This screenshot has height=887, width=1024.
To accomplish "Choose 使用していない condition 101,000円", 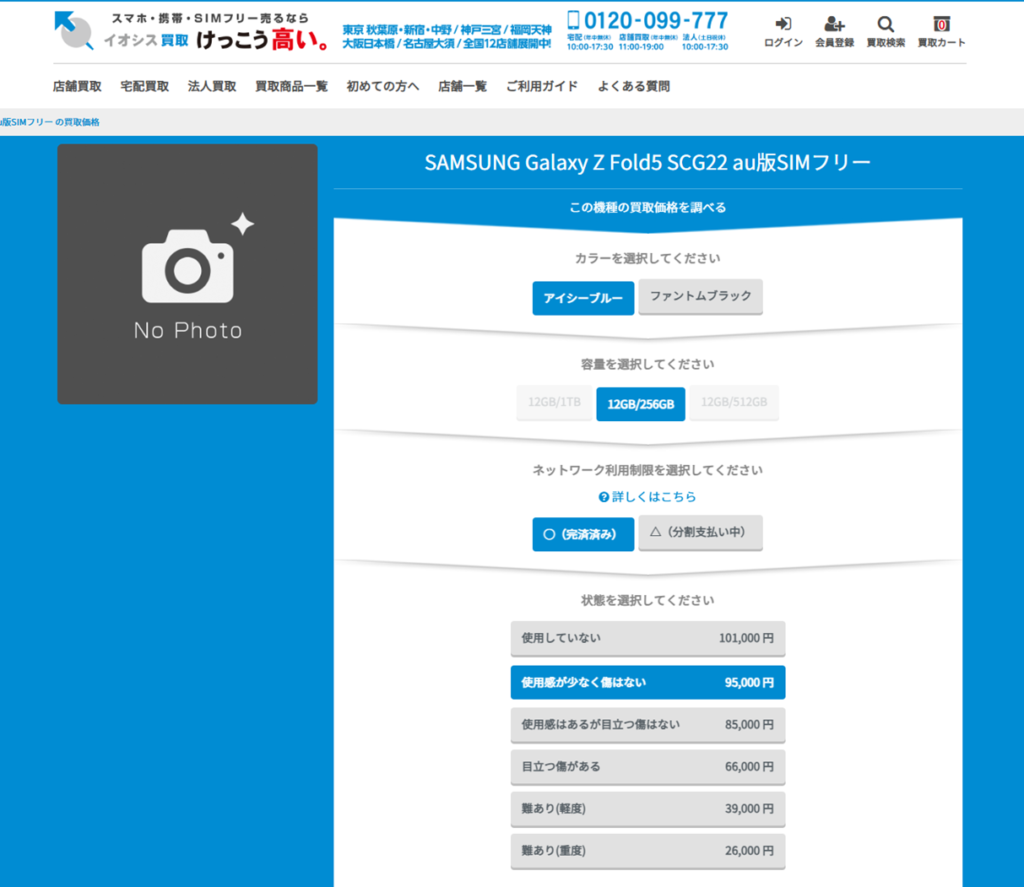I will point(648,638).
